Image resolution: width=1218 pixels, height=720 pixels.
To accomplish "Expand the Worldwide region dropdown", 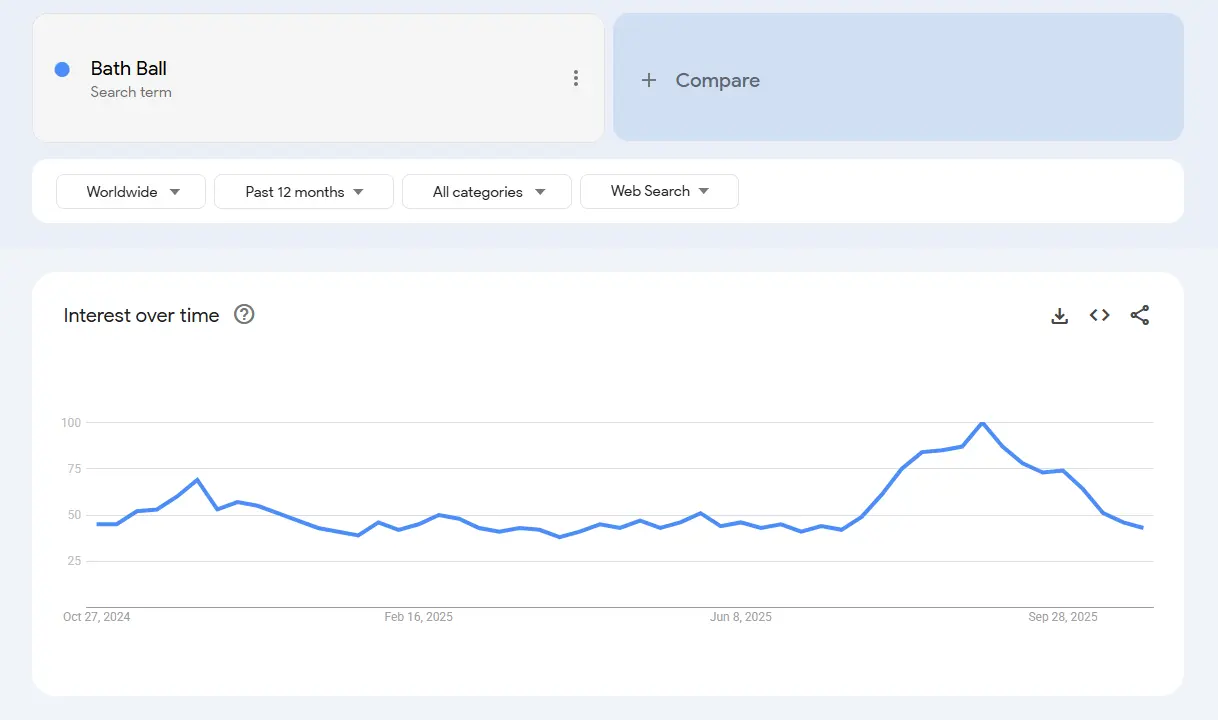I will [x=131, y=191].
